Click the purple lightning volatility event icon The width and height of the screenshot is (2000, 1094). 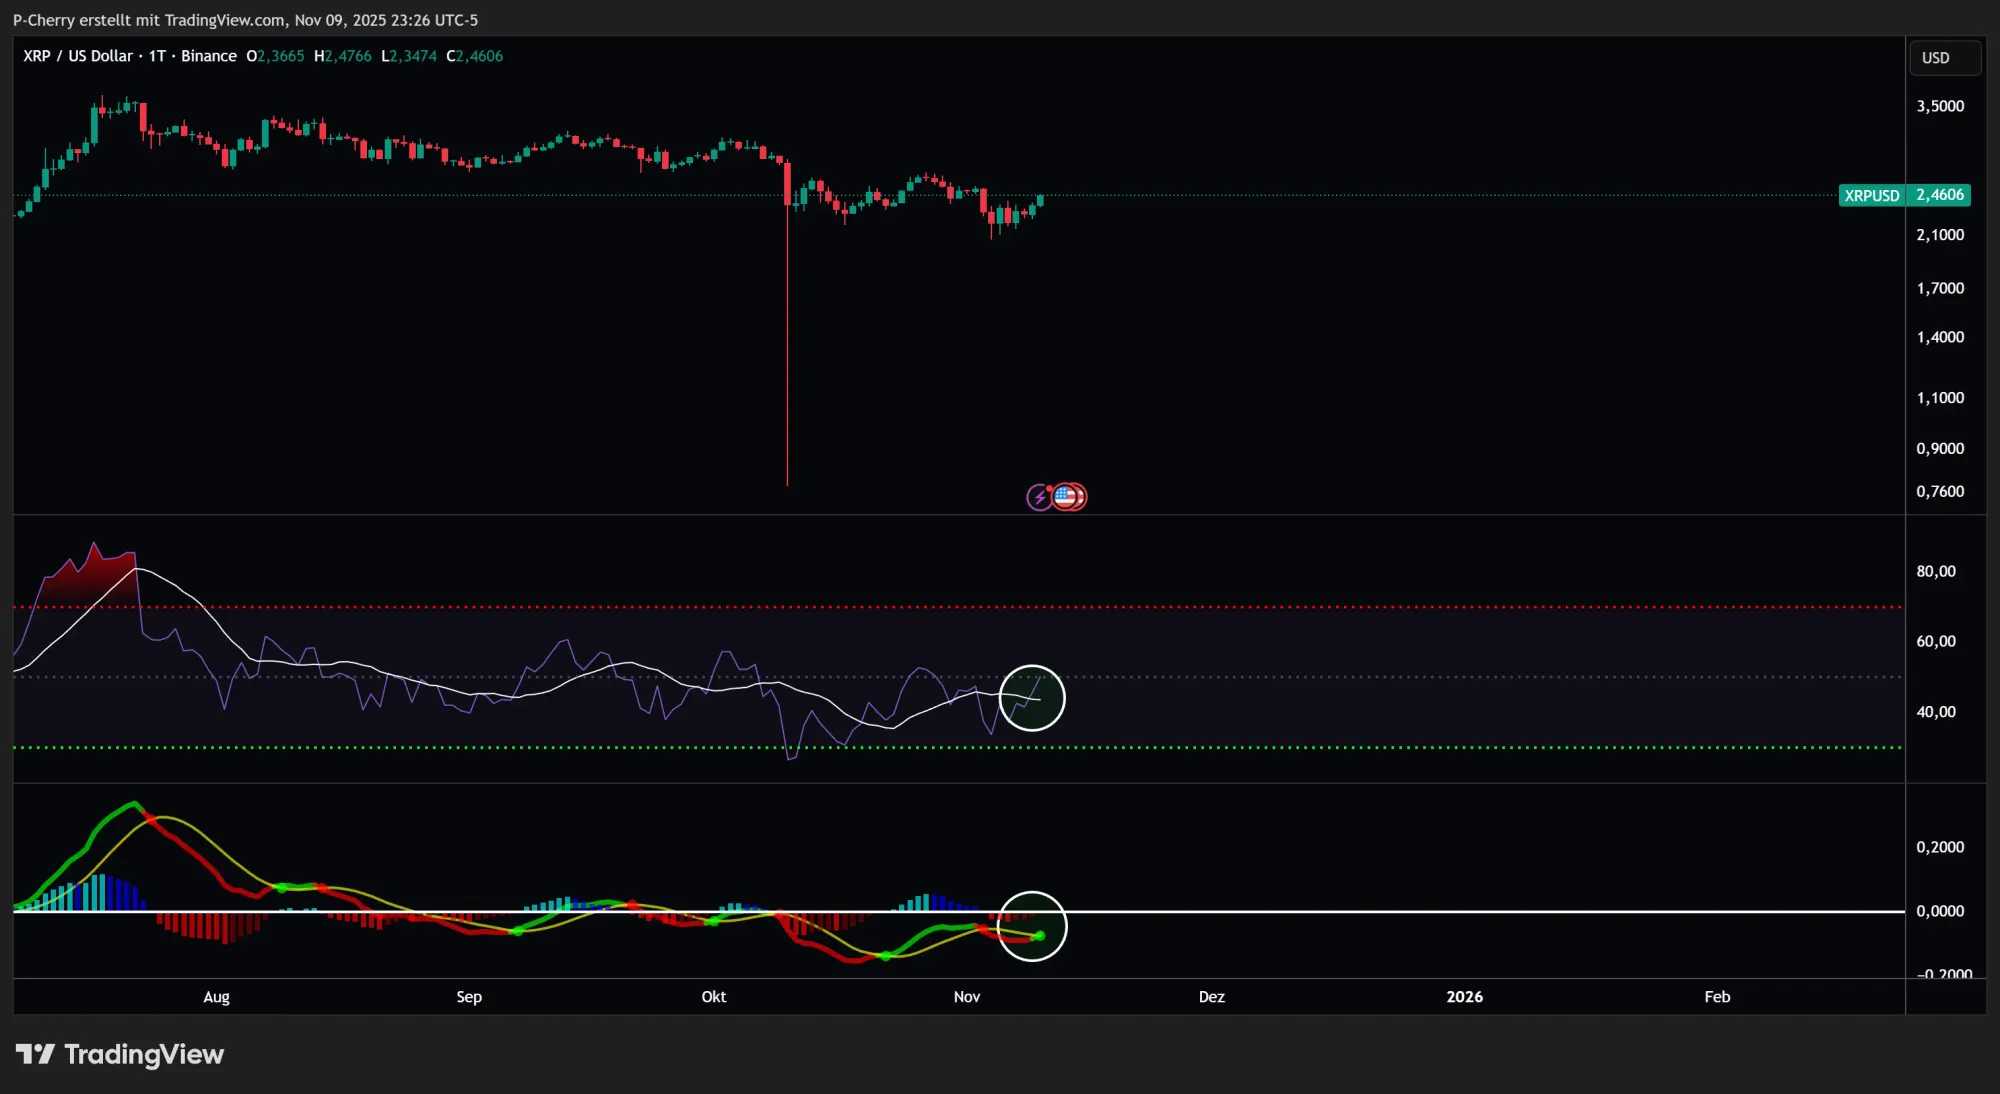1038,496
